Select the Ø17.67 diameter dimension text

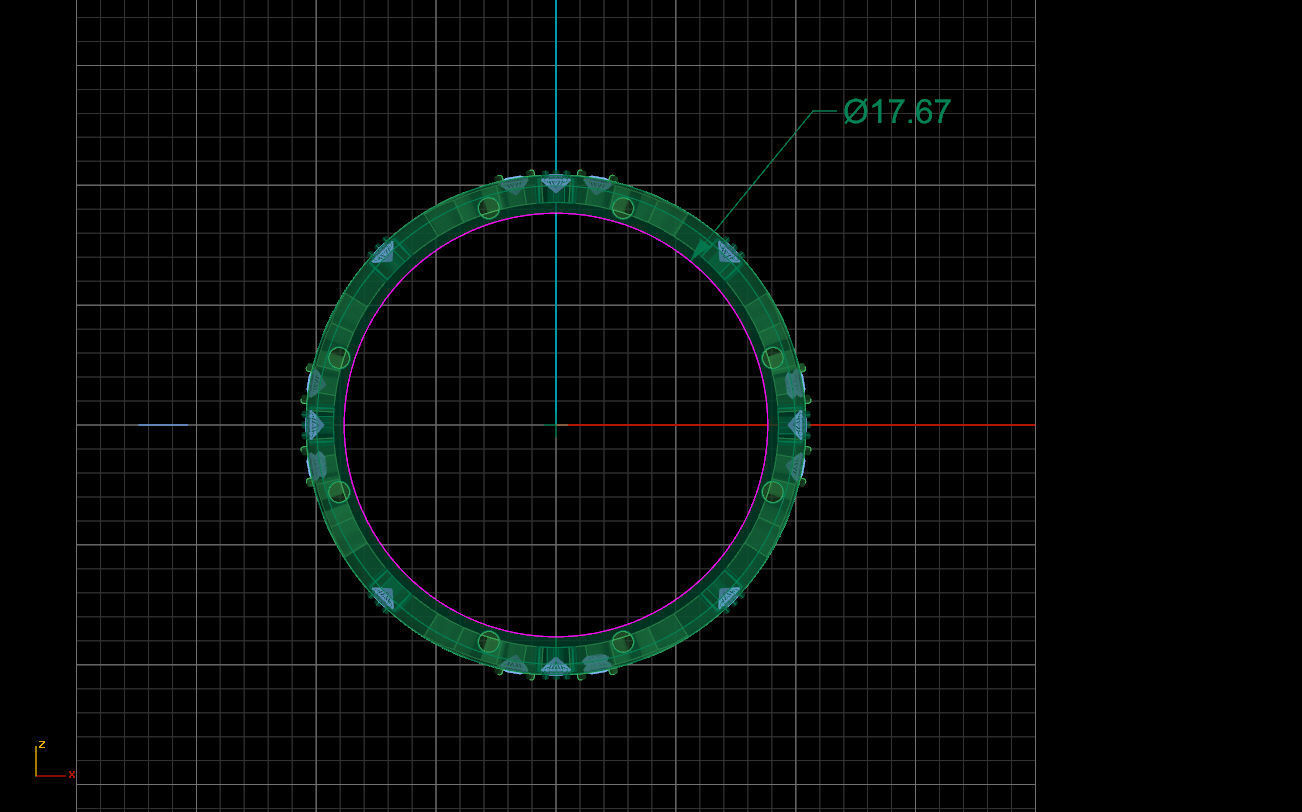click(896, 111)
